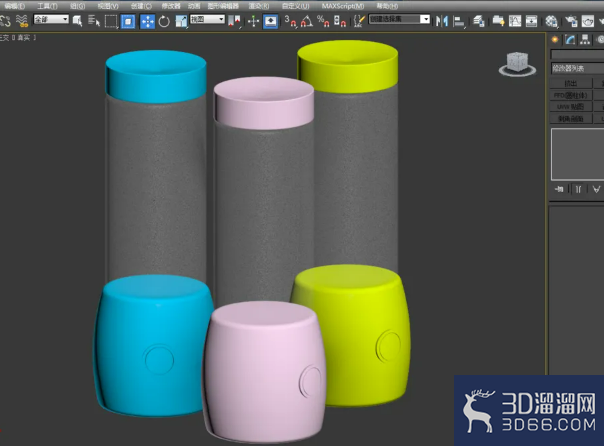
Task: Open the Modifier List dropdown
Action: coord(577,69)
